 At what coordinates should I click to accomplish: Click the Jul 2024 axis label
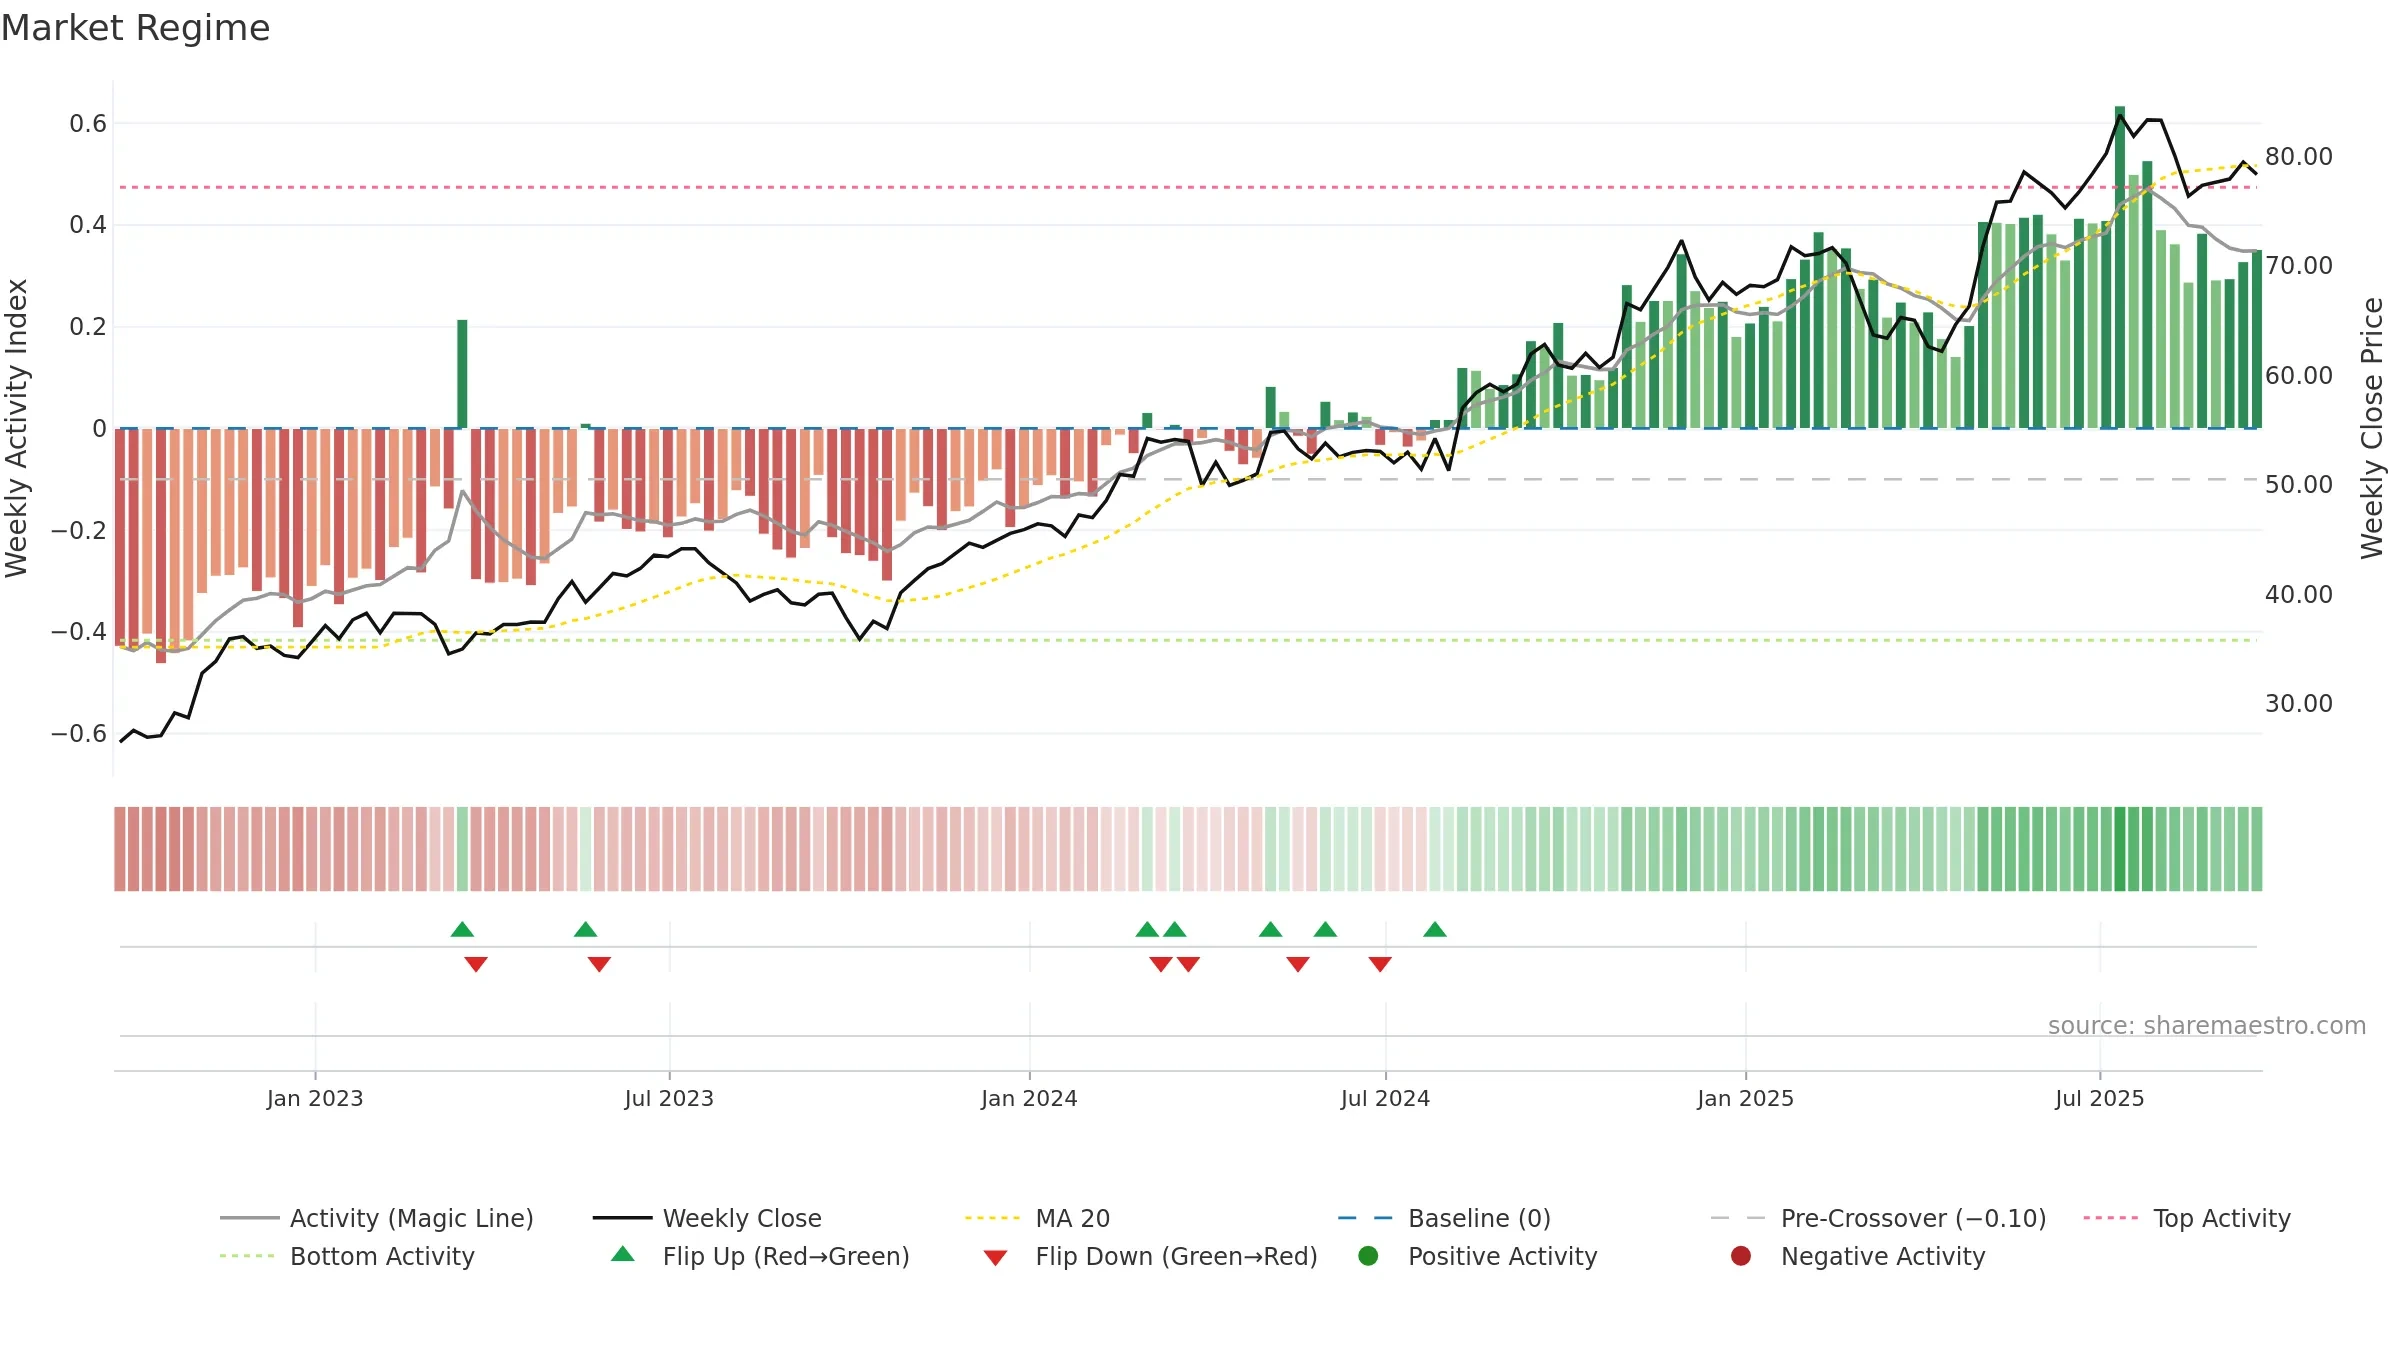1385,1098
